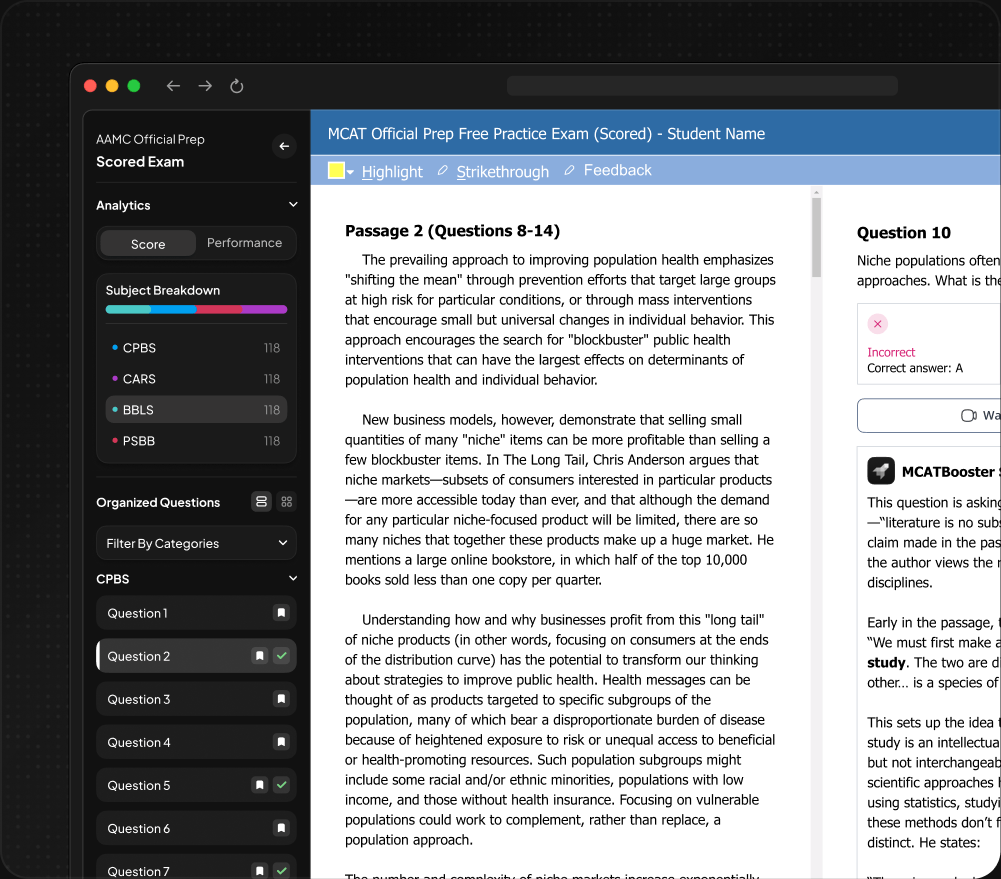The width and height of the screenshot is (1001, 879).
Task: Click the Feedback tool link
Action: [x=617, y=170]
